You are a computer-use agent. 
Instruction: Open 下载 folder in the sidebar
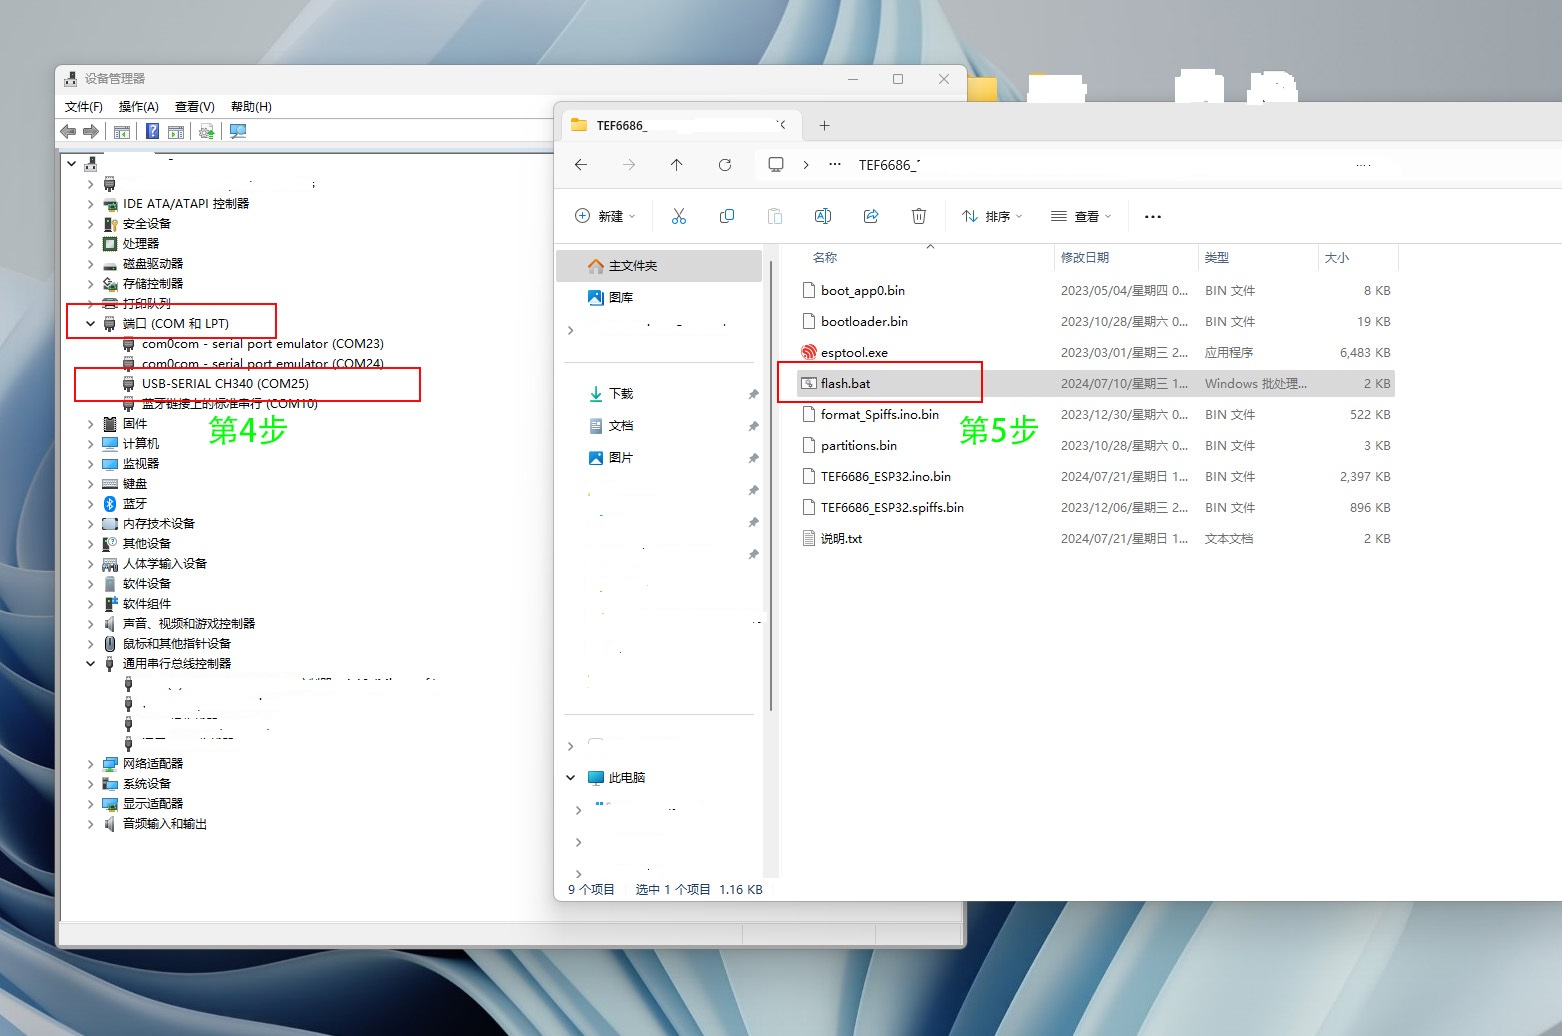[621, 394]
